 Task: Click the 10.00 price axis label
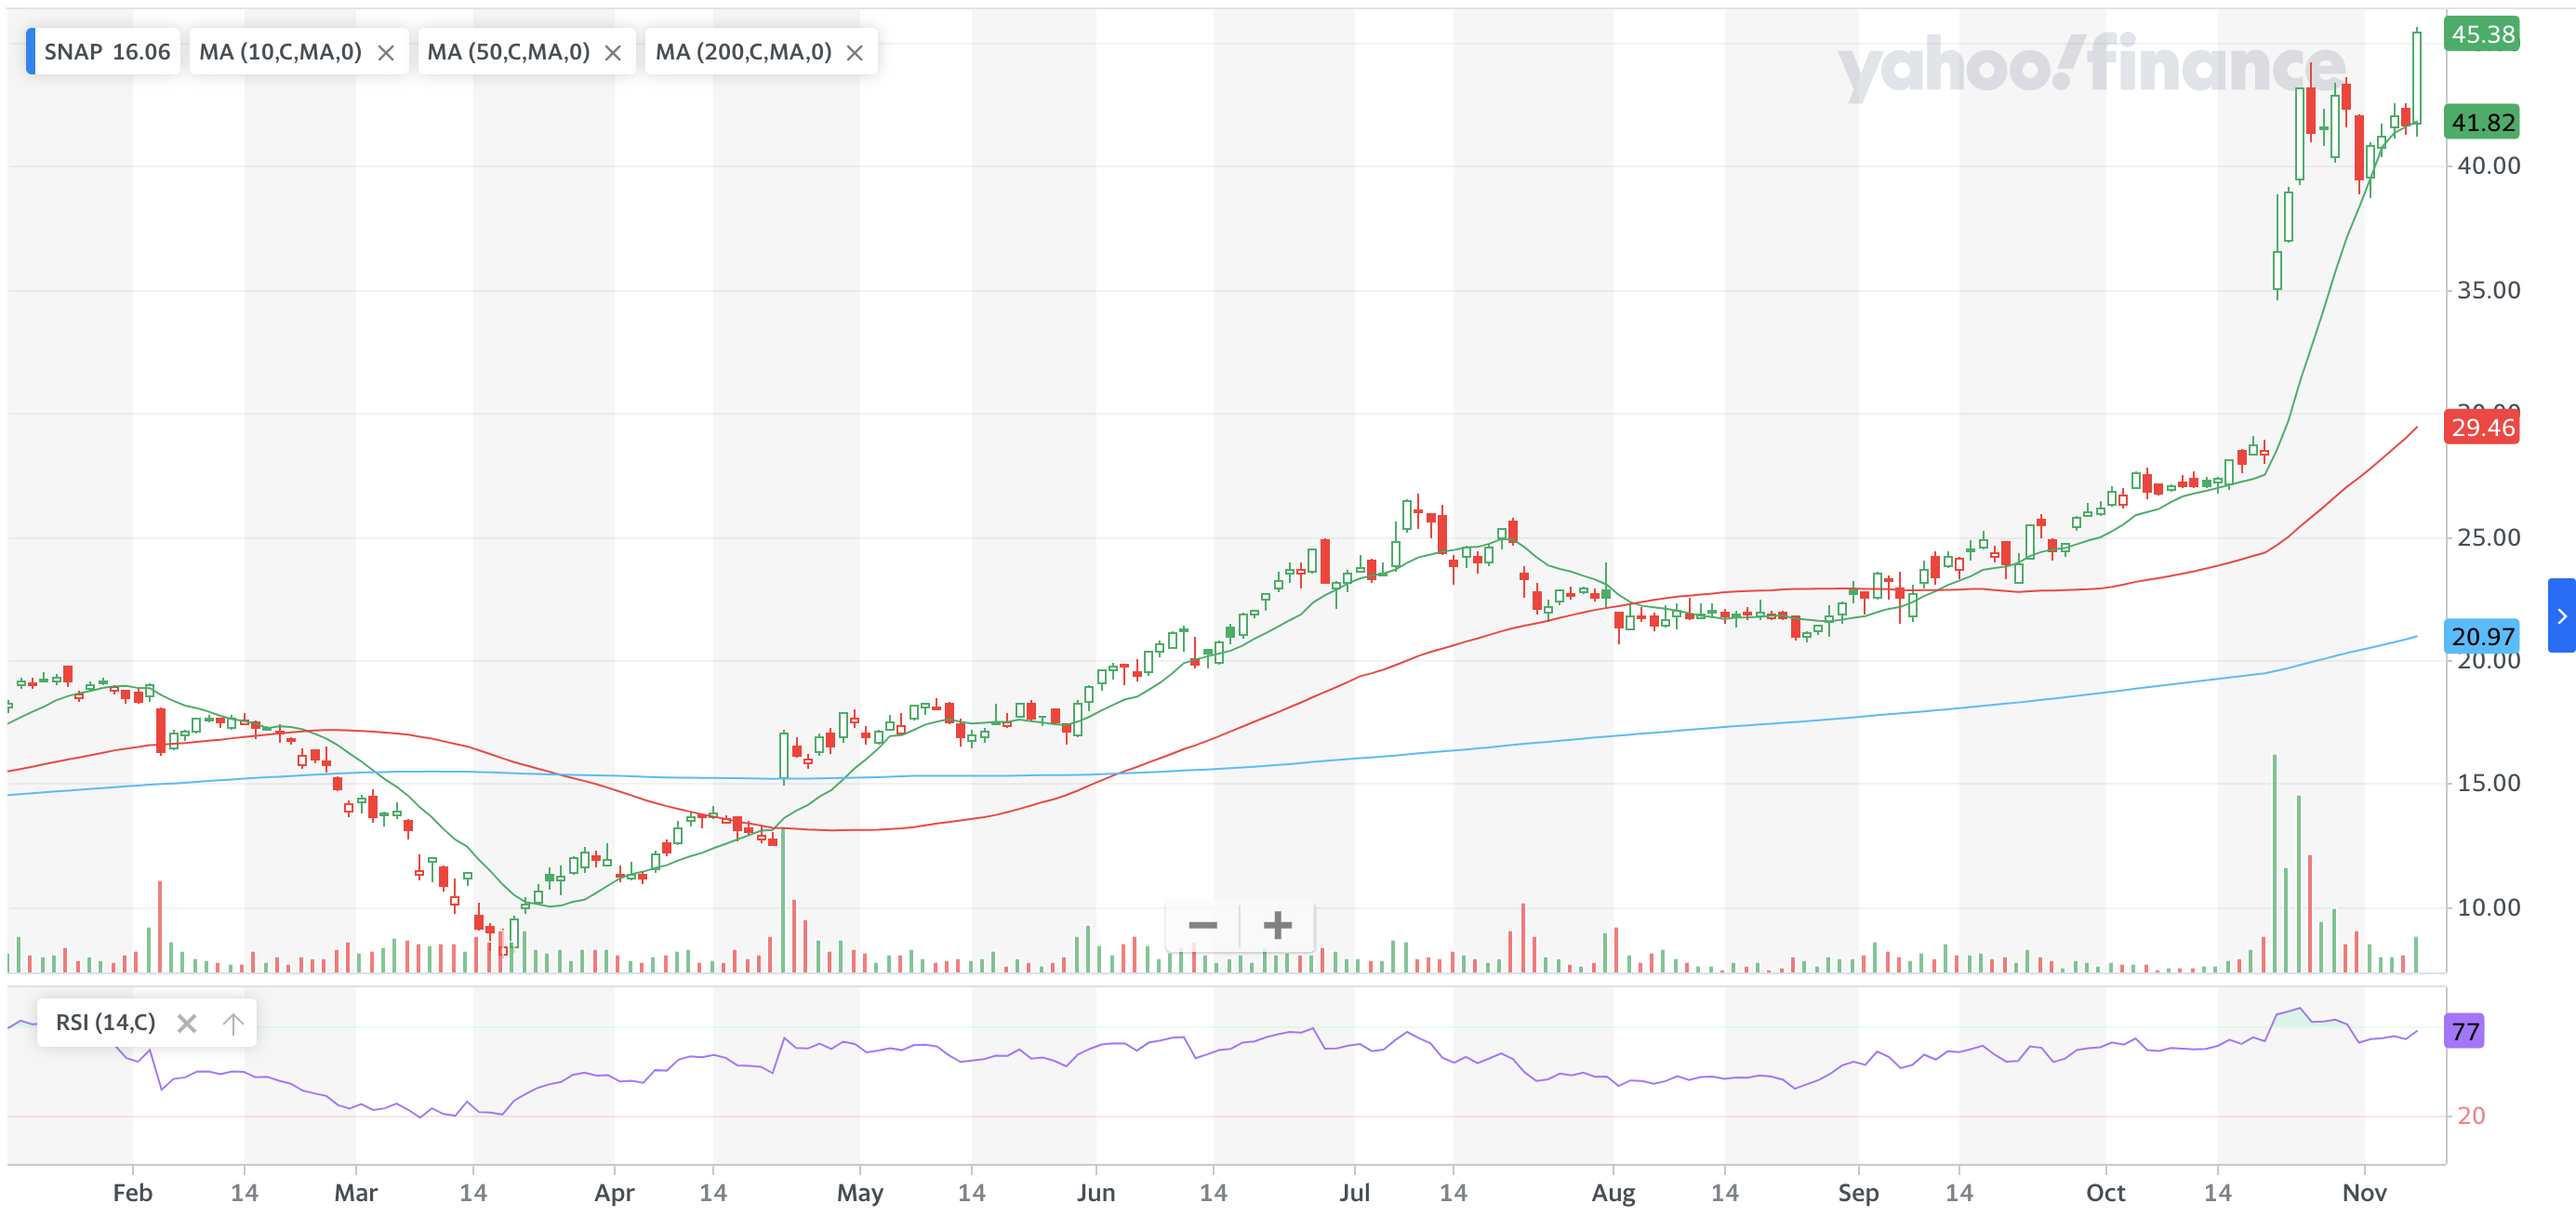pyautogui.click(x=2488, y=908)
